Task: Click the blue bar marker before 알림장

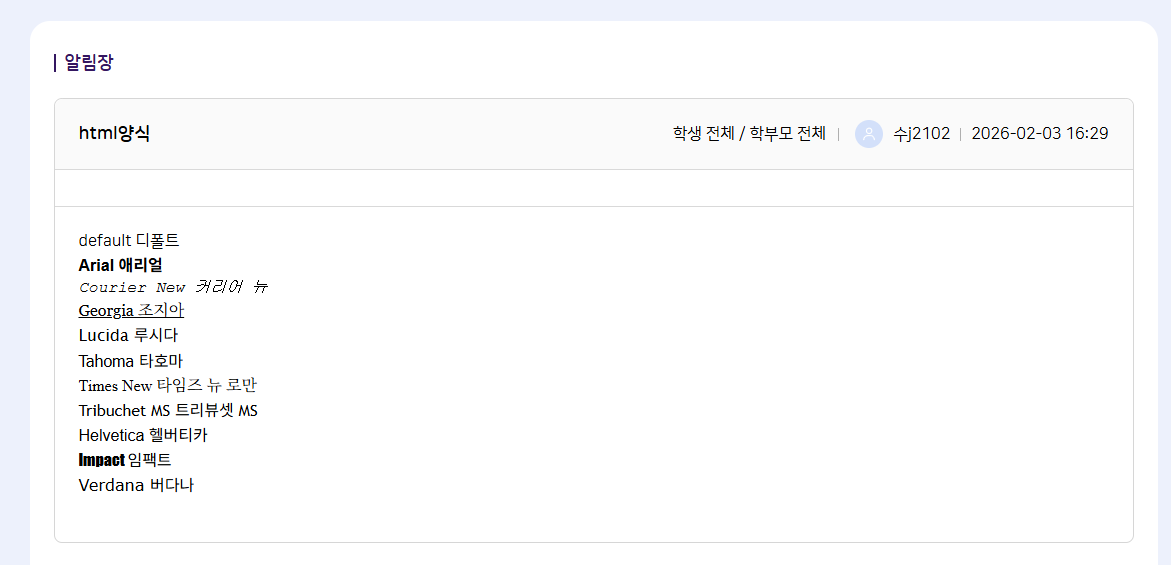Action: [55, 63]
